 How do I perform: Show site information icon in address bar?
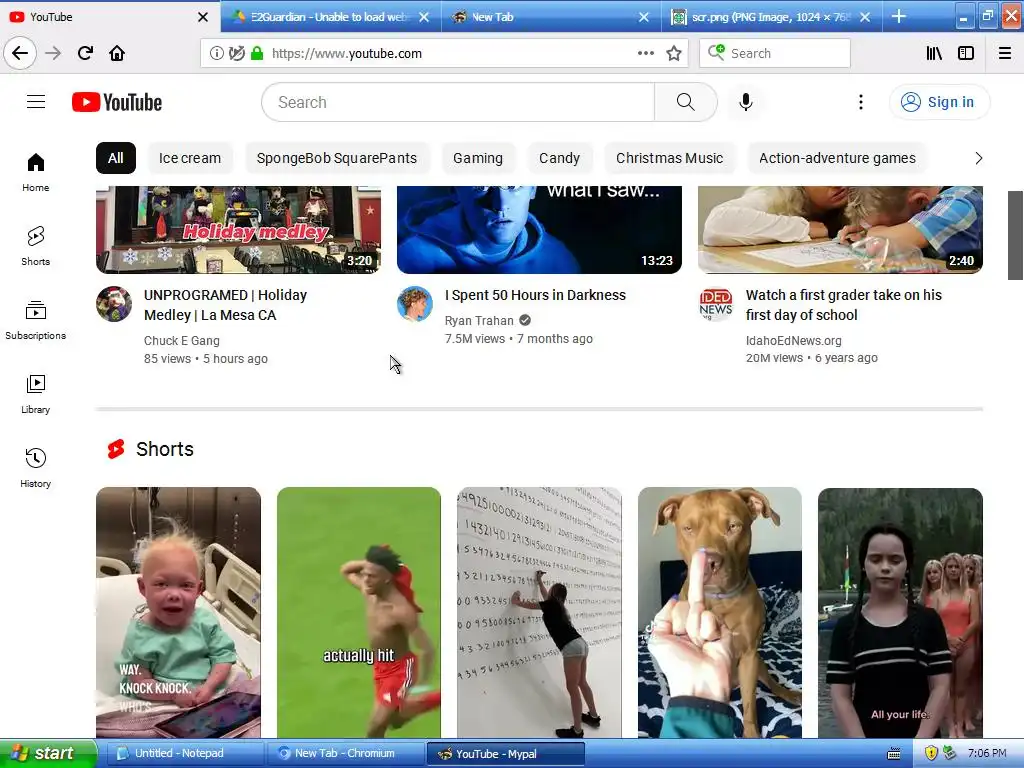click(216, 53)
